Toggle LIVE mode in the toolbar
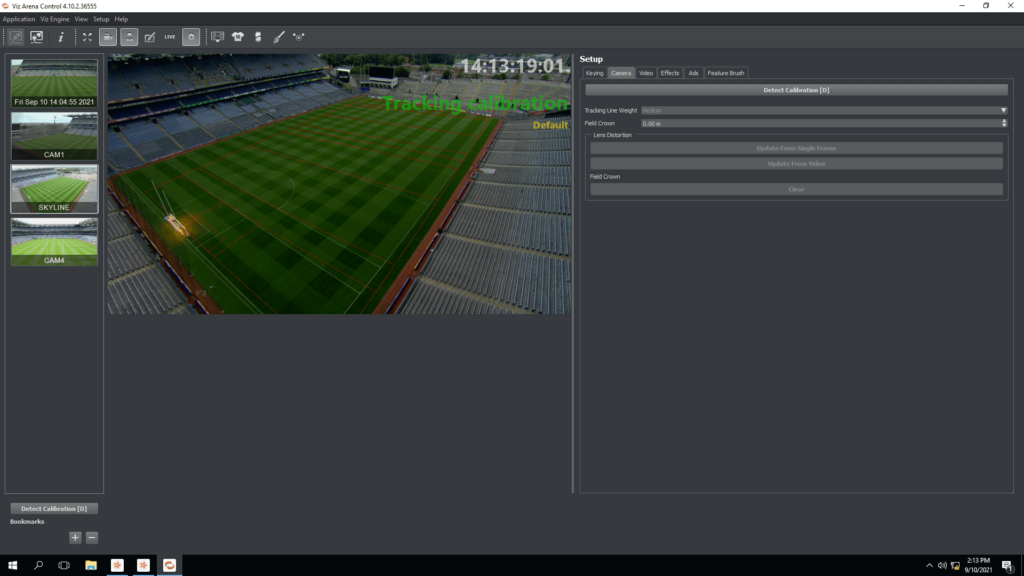1024x576 pixels. click(x=170, y=36)
